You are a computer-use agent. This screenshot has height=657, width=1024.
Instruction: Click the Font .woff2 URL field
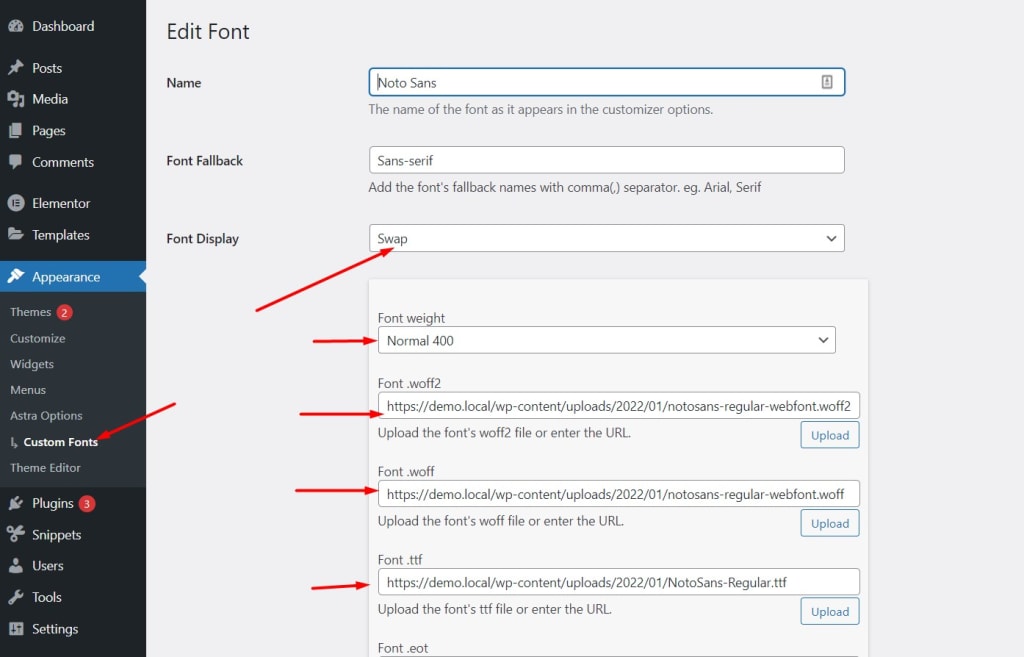pos(618,406)
